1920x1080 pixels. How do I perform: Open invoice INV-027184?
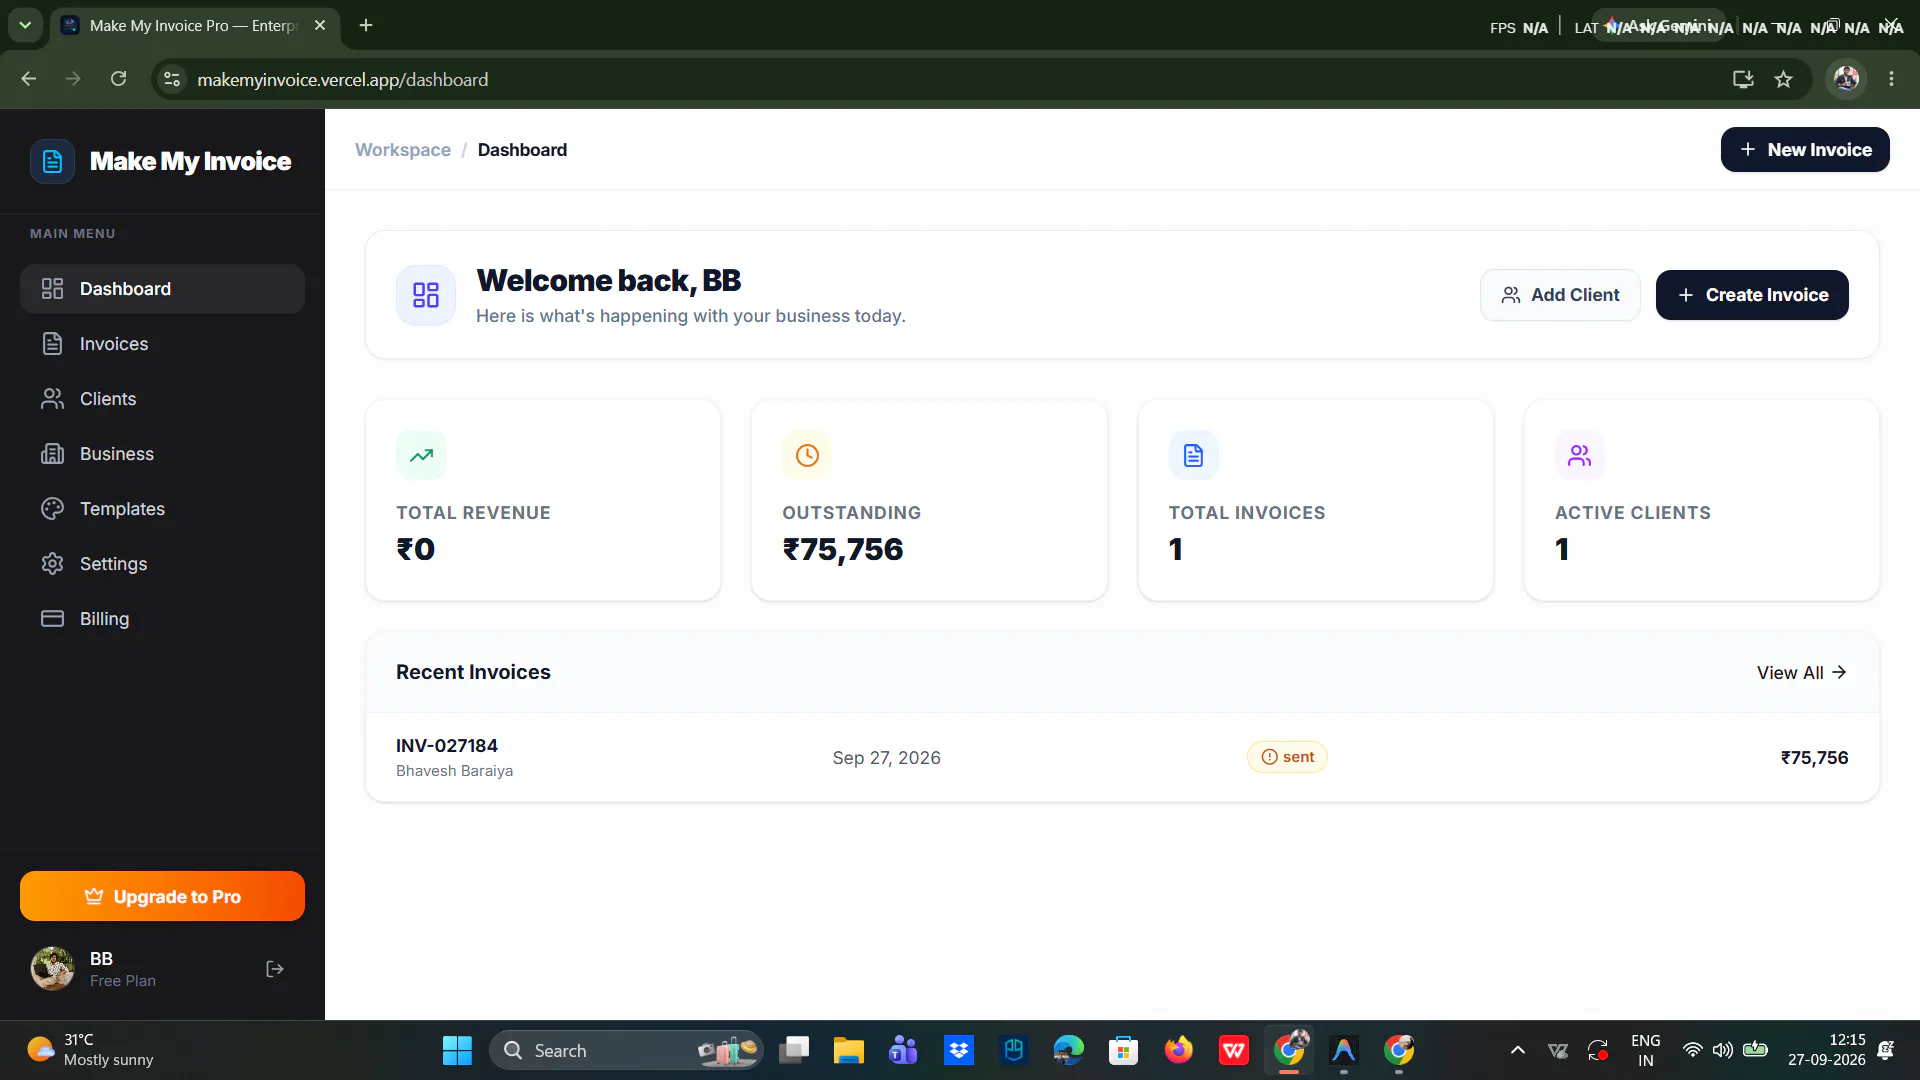coord(447,746)
